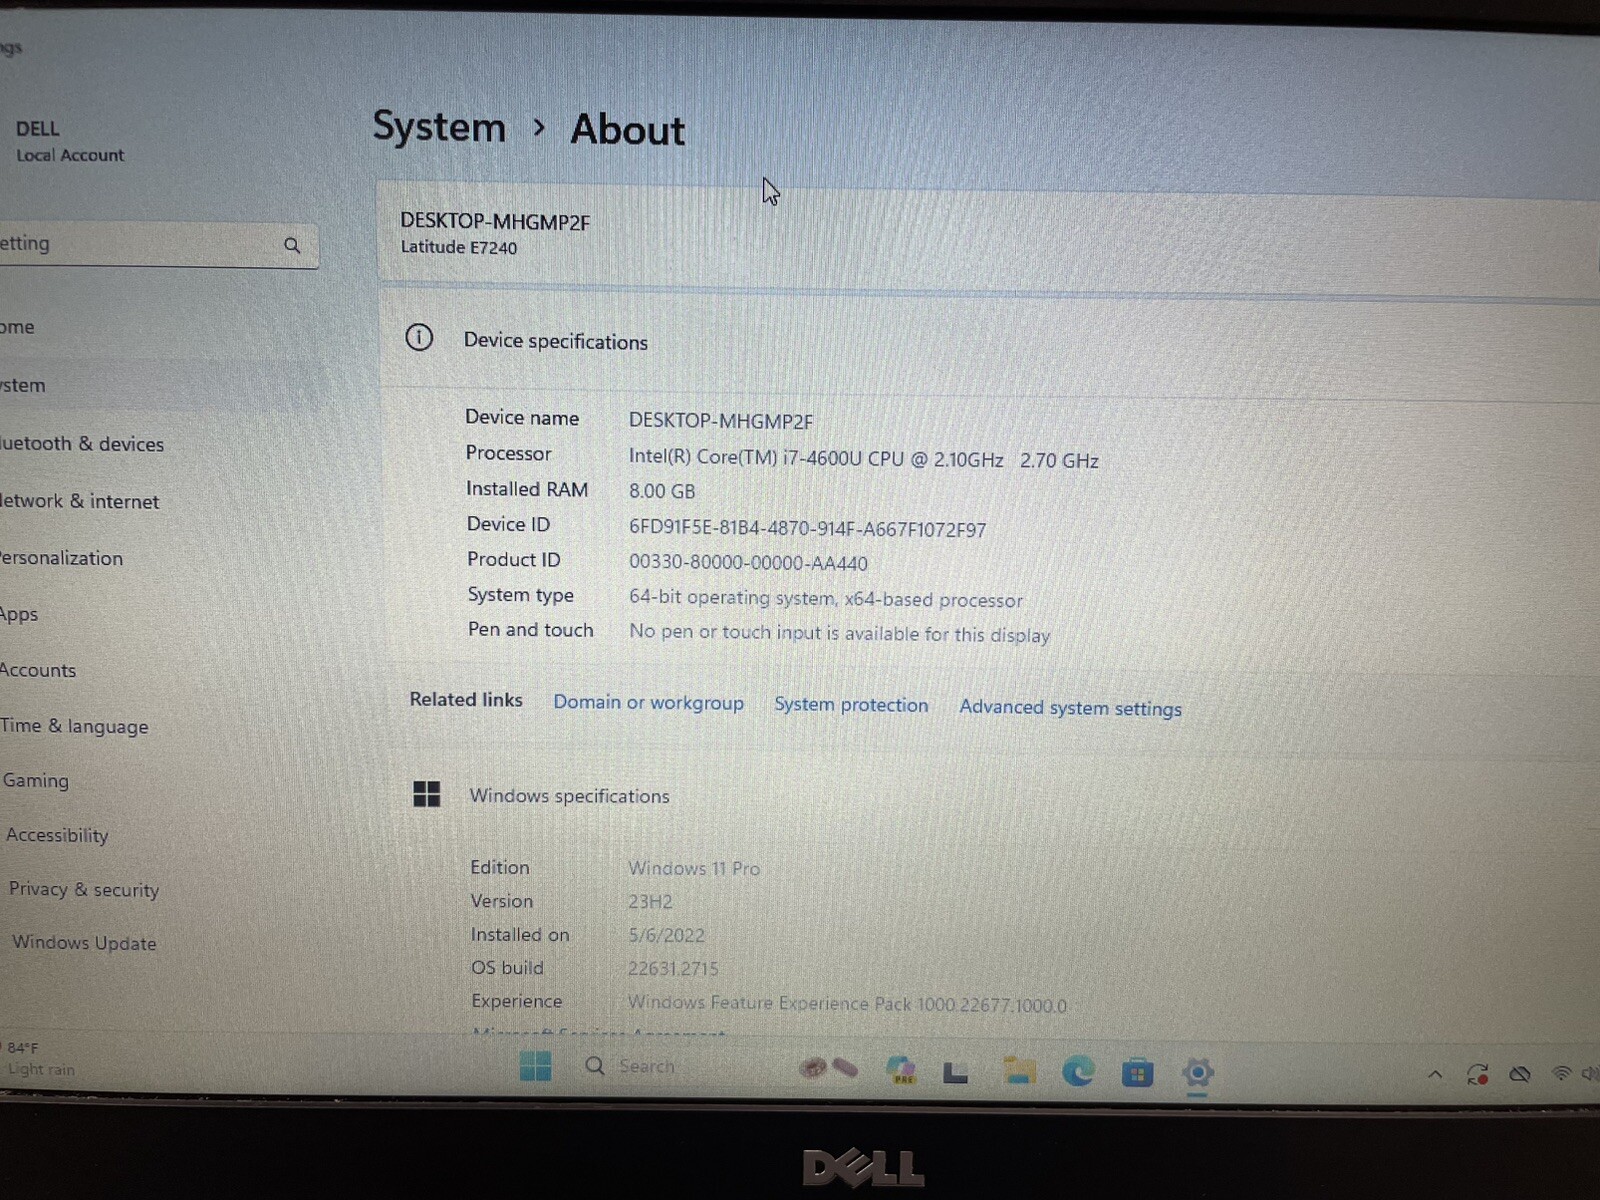Show hidden system tray icons
The width and height of the screenshot is (1600, 1200).
coord(1435,1075)
